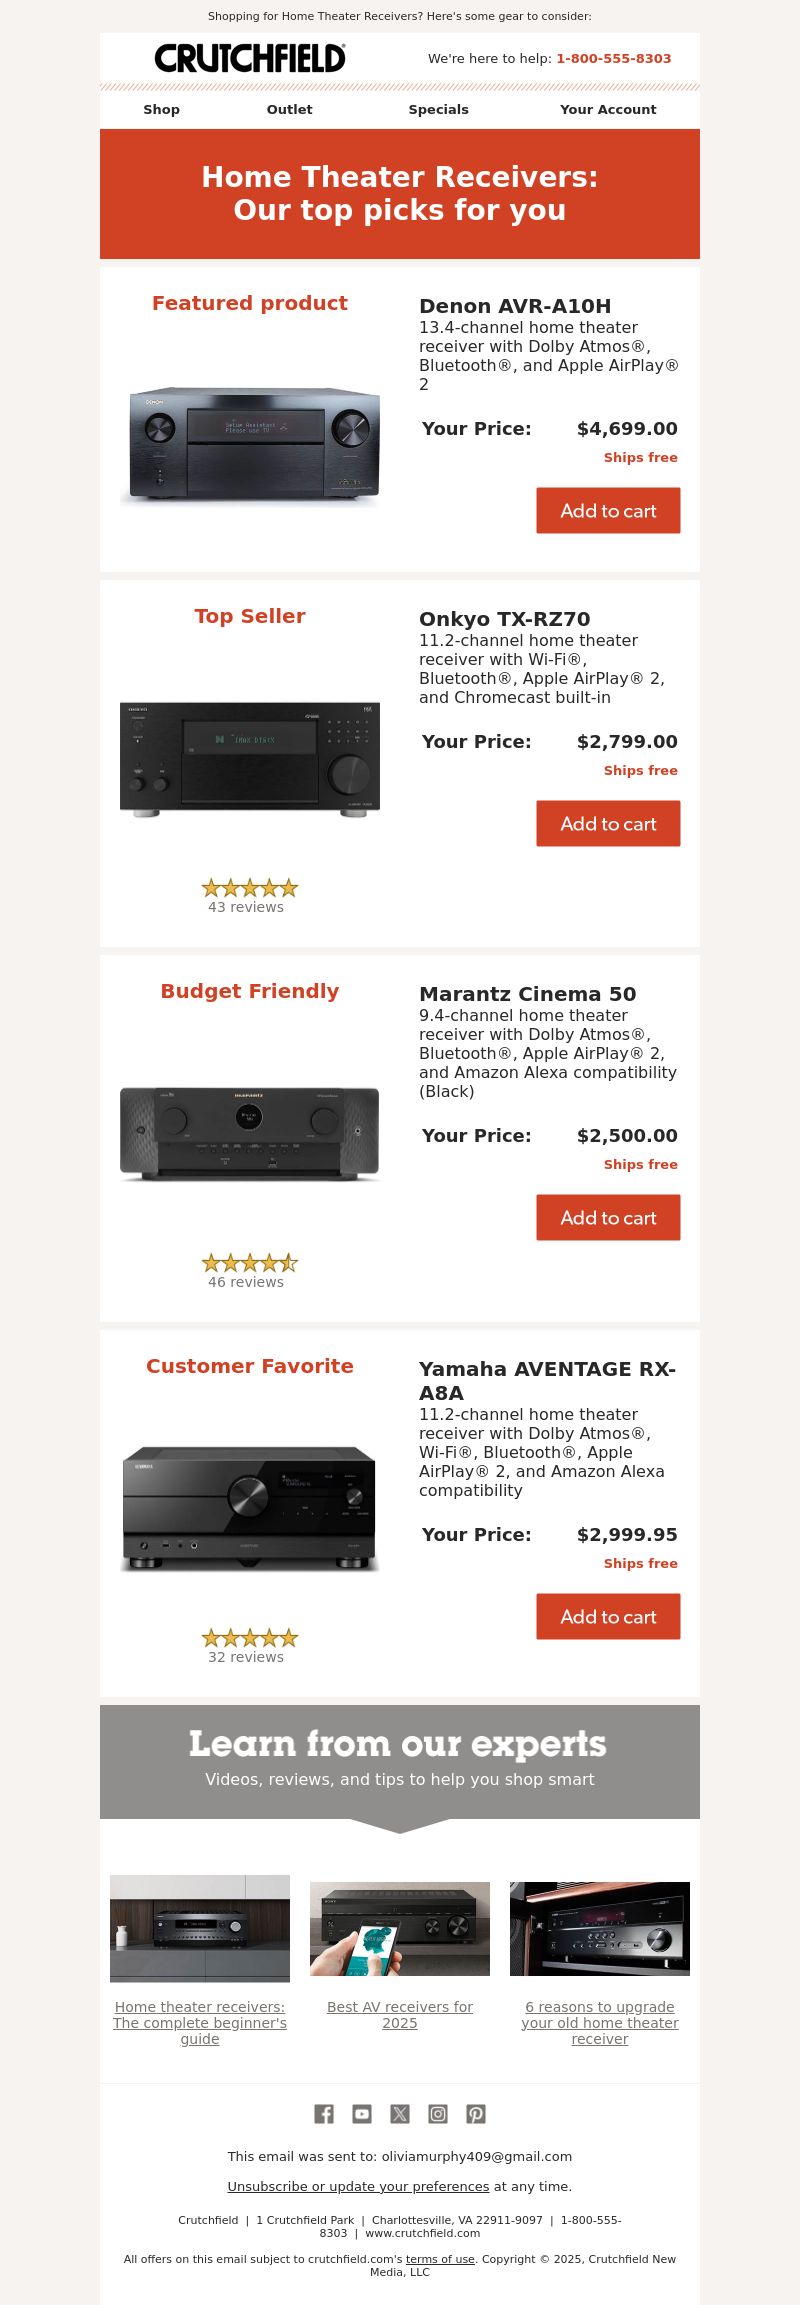The width and height of the screenshot is (800, 2305).
Task: Open Your Account page
Action: pyautogui.click(x=608, y=110)
